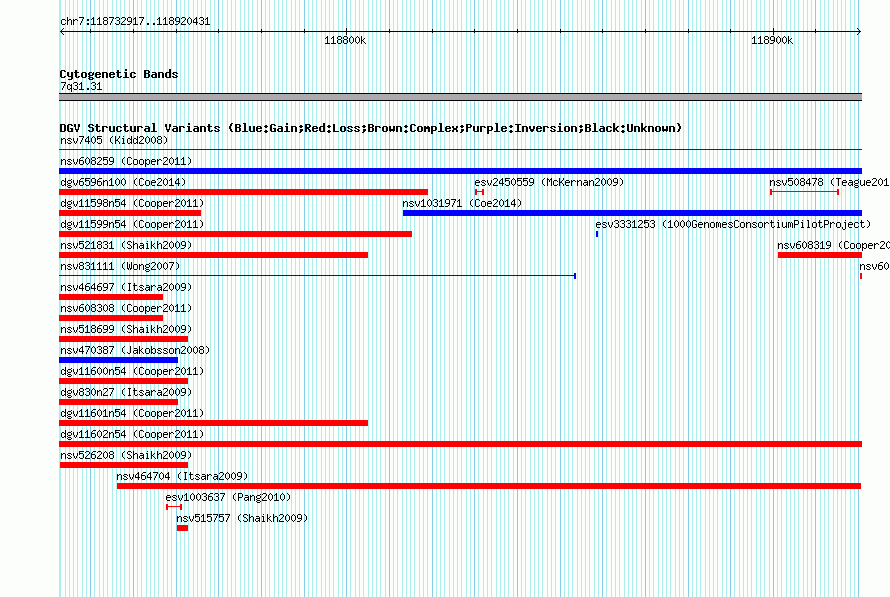
Task: Click the nsv508478 variant label
Action: pyautogui.click(x=829, y=182)
